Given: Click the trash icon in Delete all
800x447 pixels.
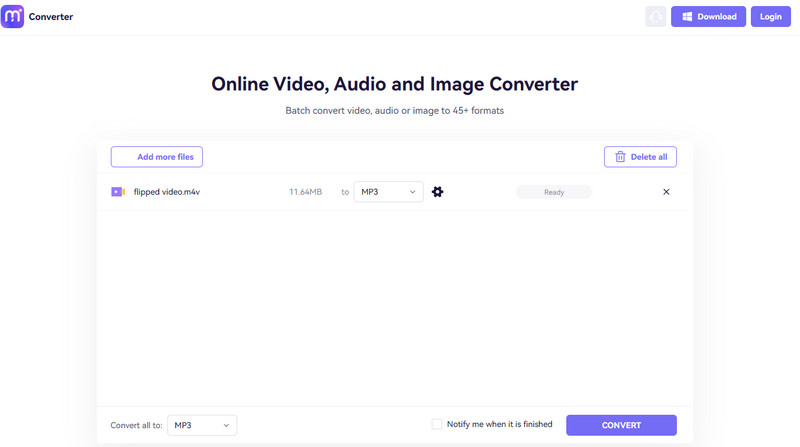Looking at the screenshot, I should 620,157.
